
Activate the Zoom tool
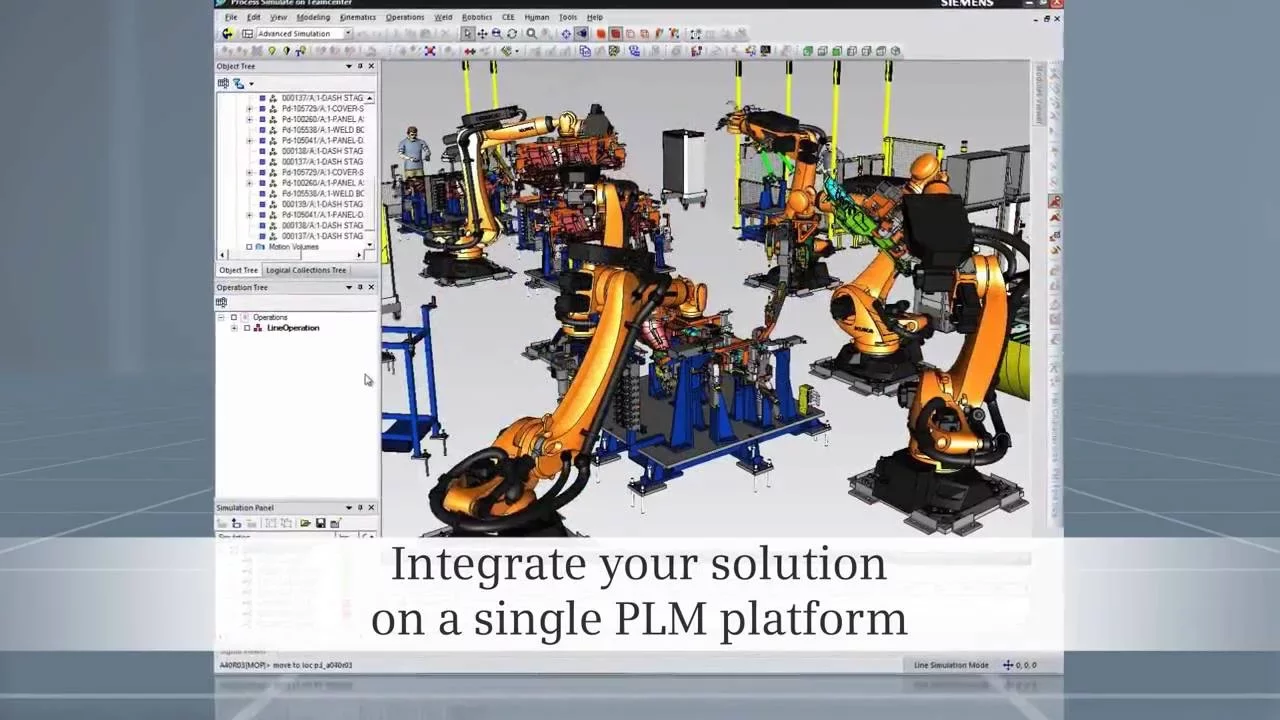(x=496, y=34)
